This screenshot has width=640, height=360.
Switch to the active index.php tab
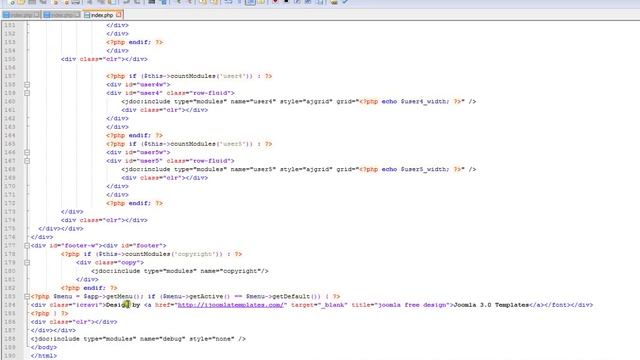tap(102, 15)
